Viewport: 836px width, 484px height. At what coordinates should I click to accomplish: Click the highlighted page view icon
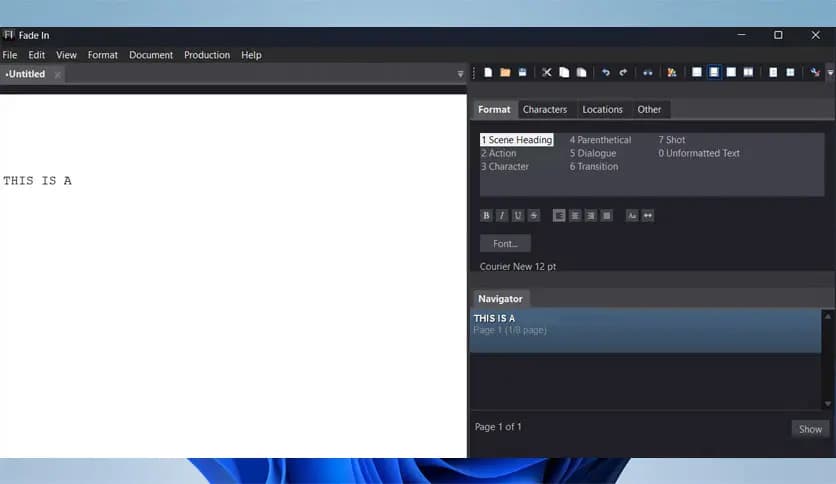click(714, 72)
